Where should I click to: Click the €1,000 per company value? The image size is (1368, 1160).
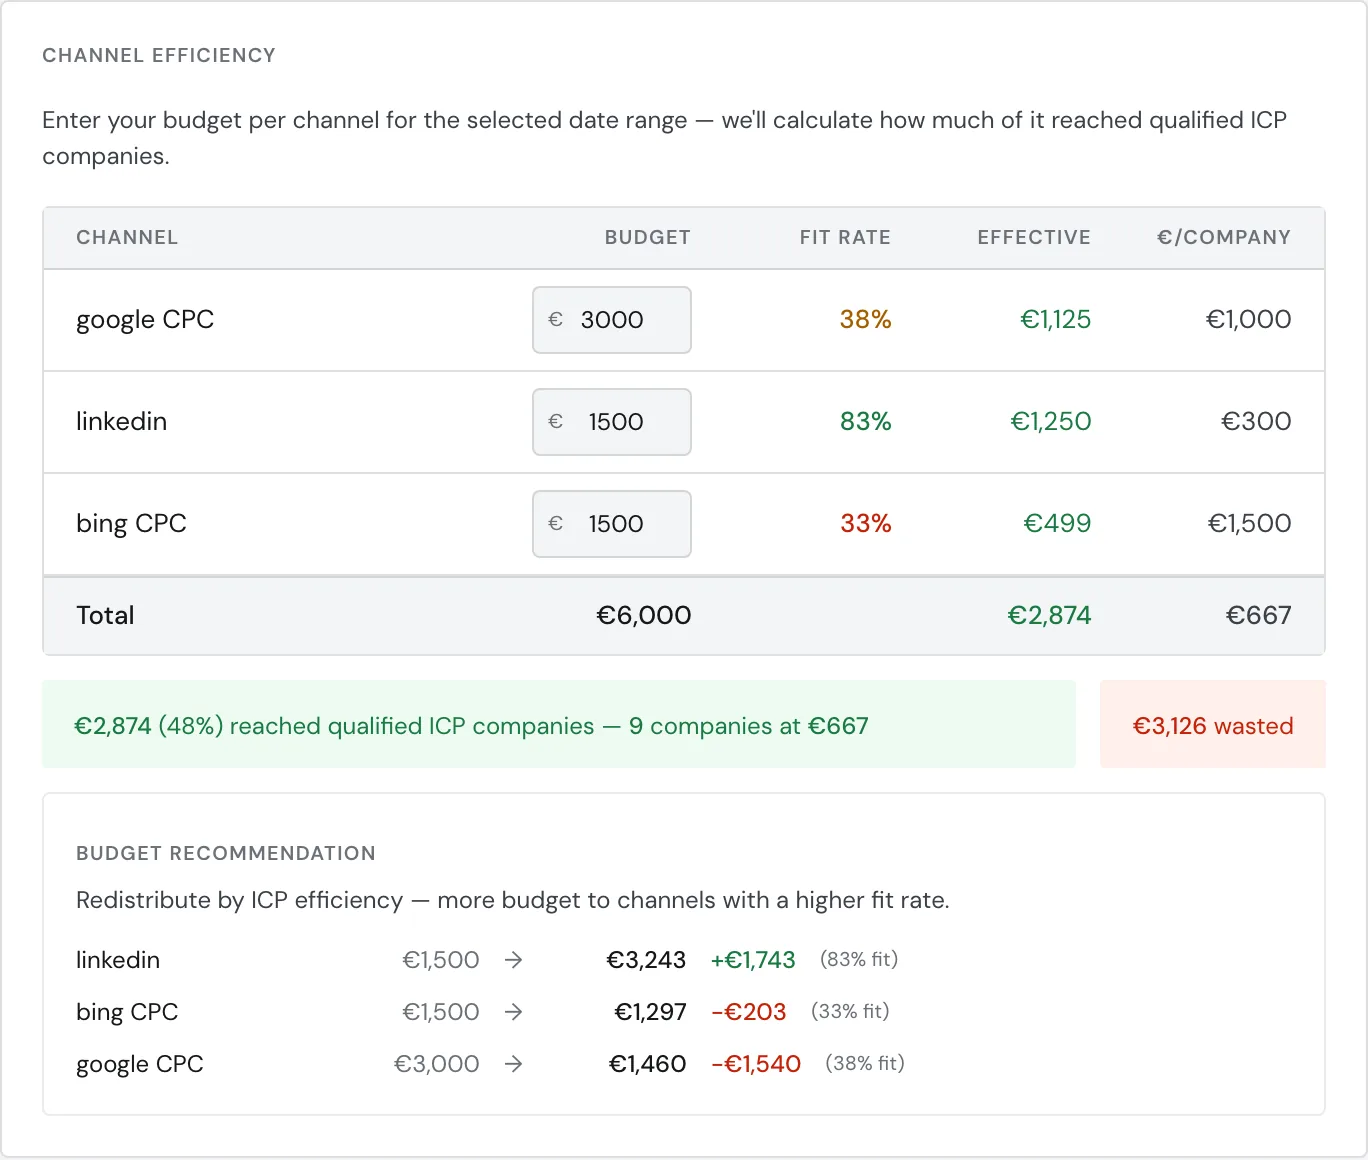1248,320
